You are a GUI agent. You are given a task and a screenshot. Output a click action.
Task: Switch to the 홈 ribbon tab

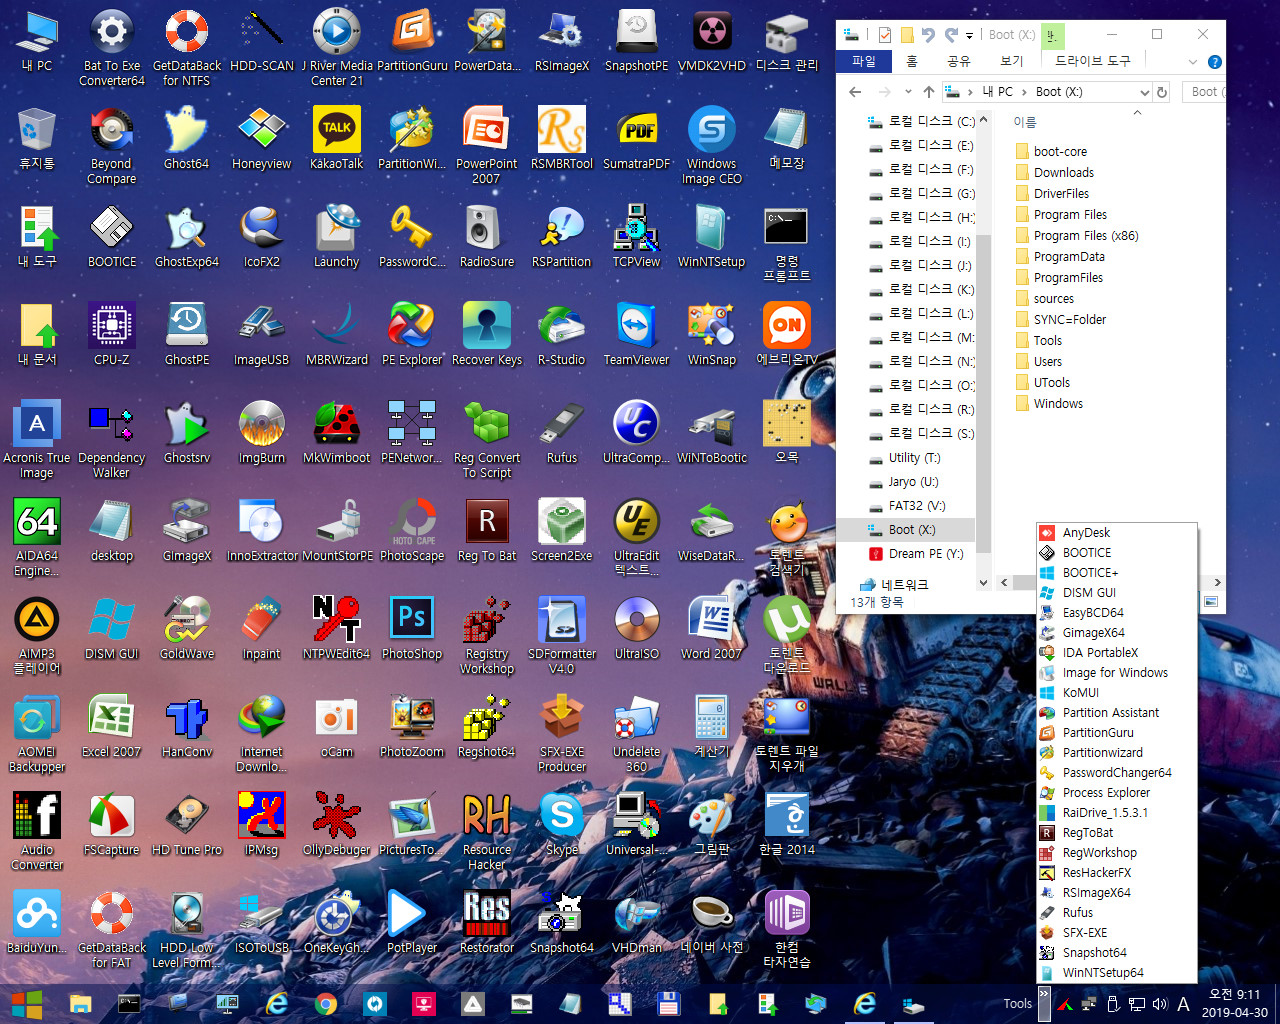coord(912,61)
